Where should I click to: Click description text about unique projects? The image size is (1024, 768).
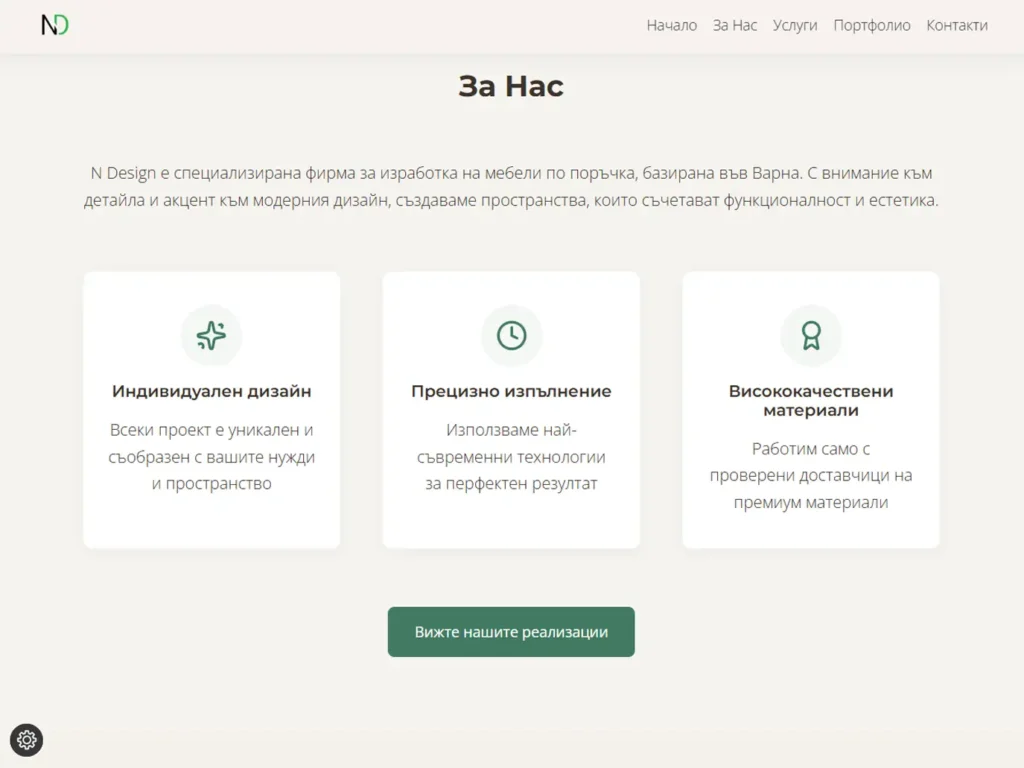(x=211, y=457)
